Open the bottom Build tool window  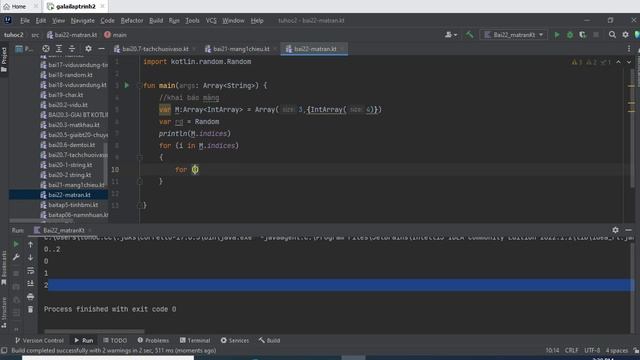click(x=269, y=340)
